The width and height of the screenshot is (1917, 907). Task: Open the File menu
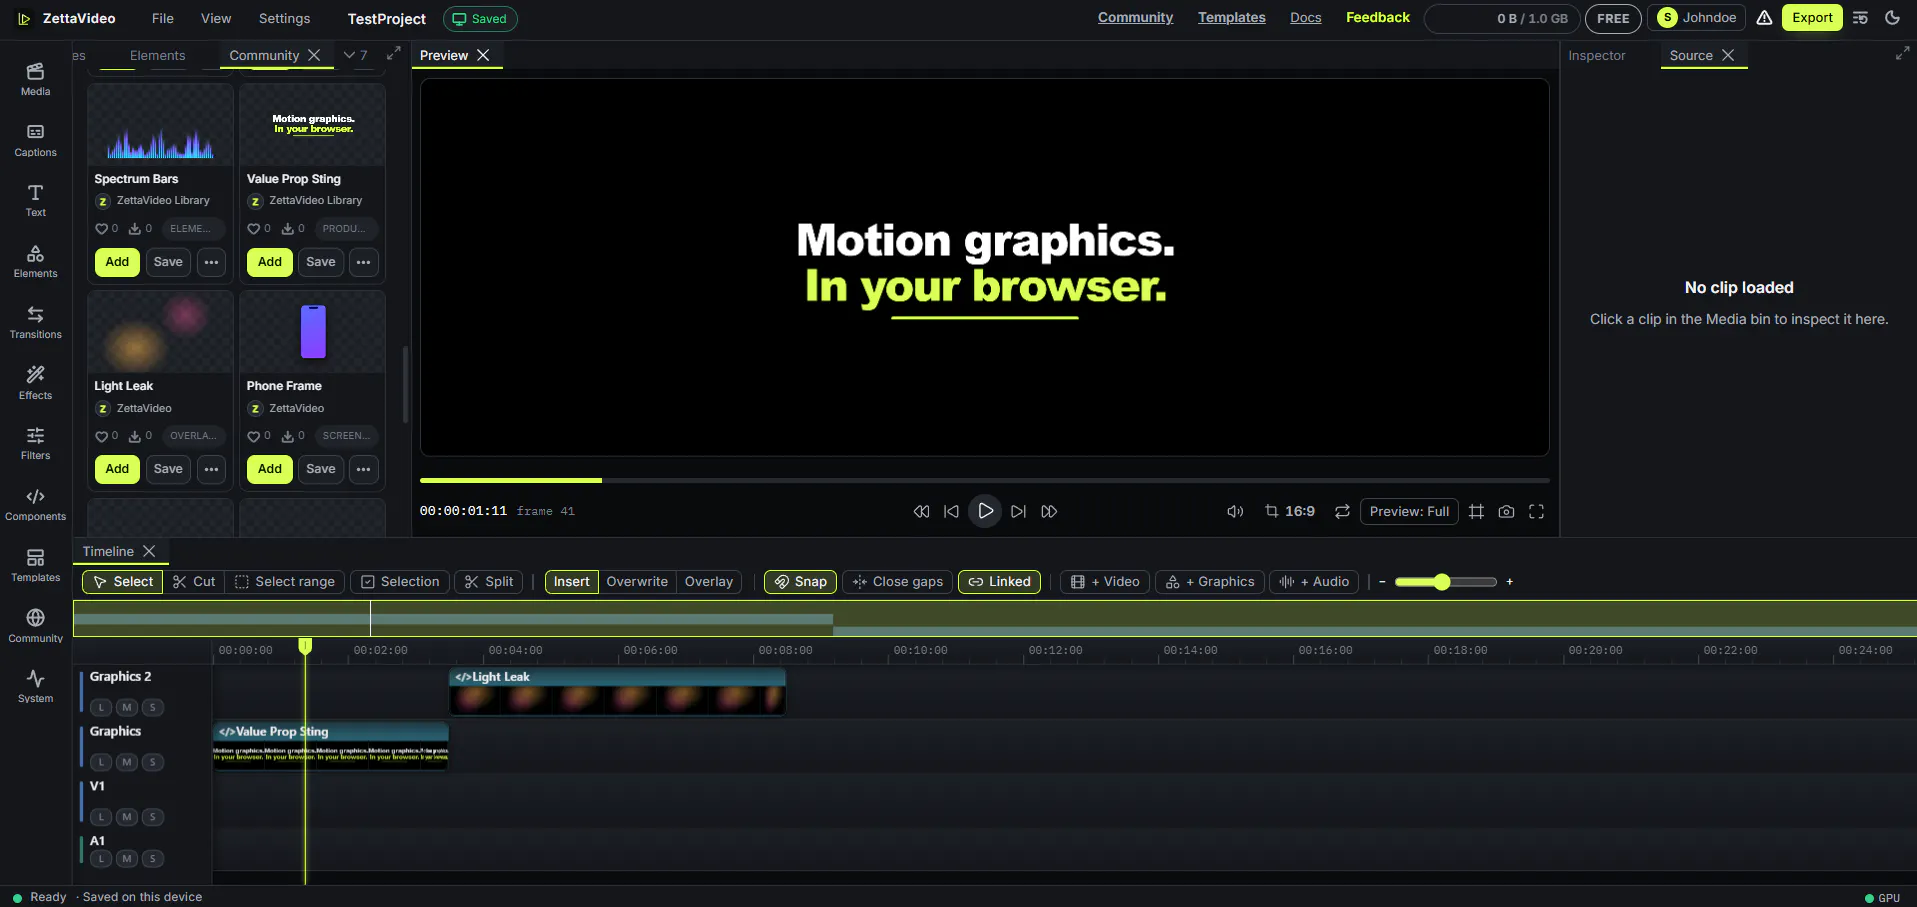(163, 18)
